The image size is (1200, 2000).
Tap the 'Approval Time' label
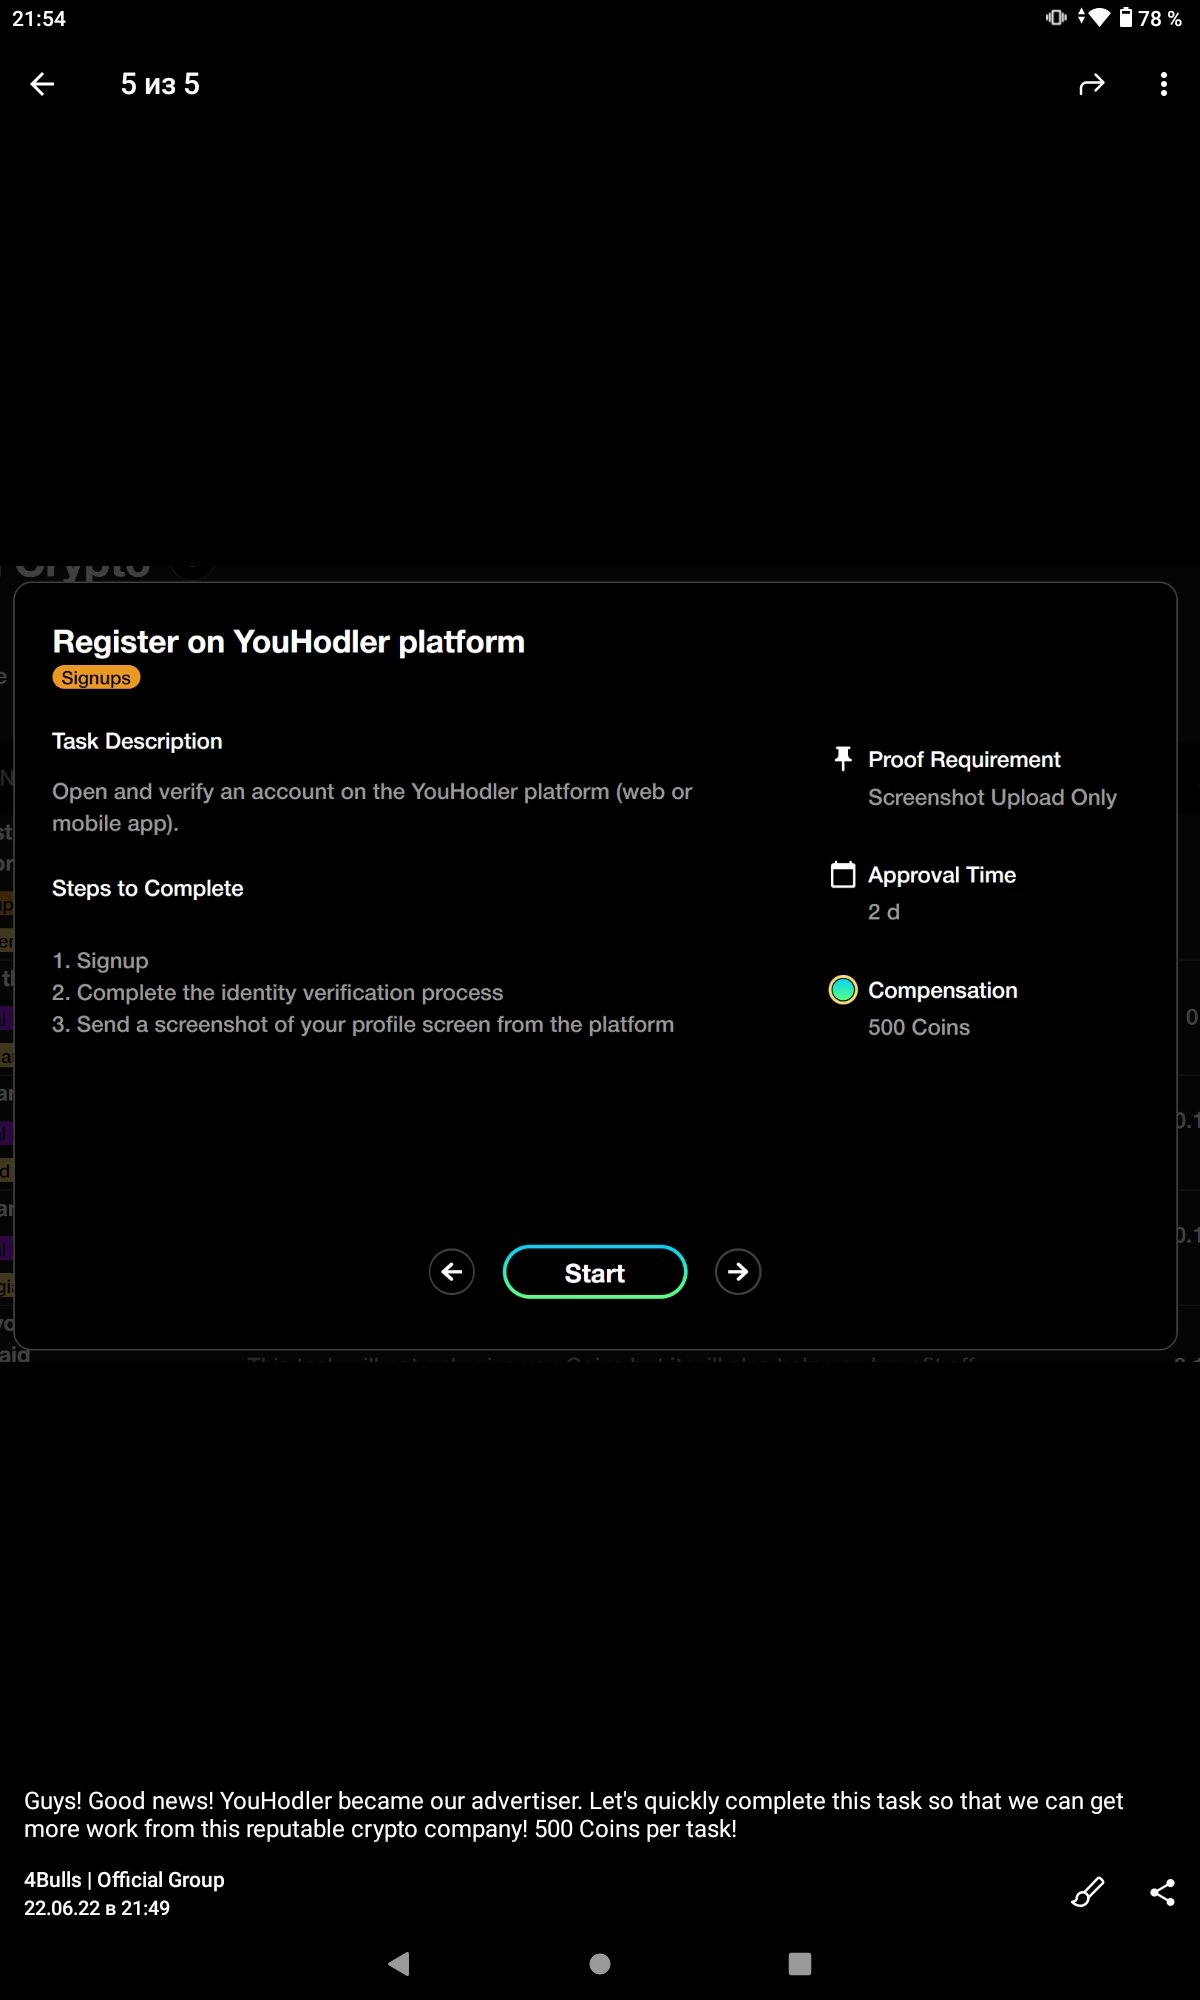[x=942, y=875]
